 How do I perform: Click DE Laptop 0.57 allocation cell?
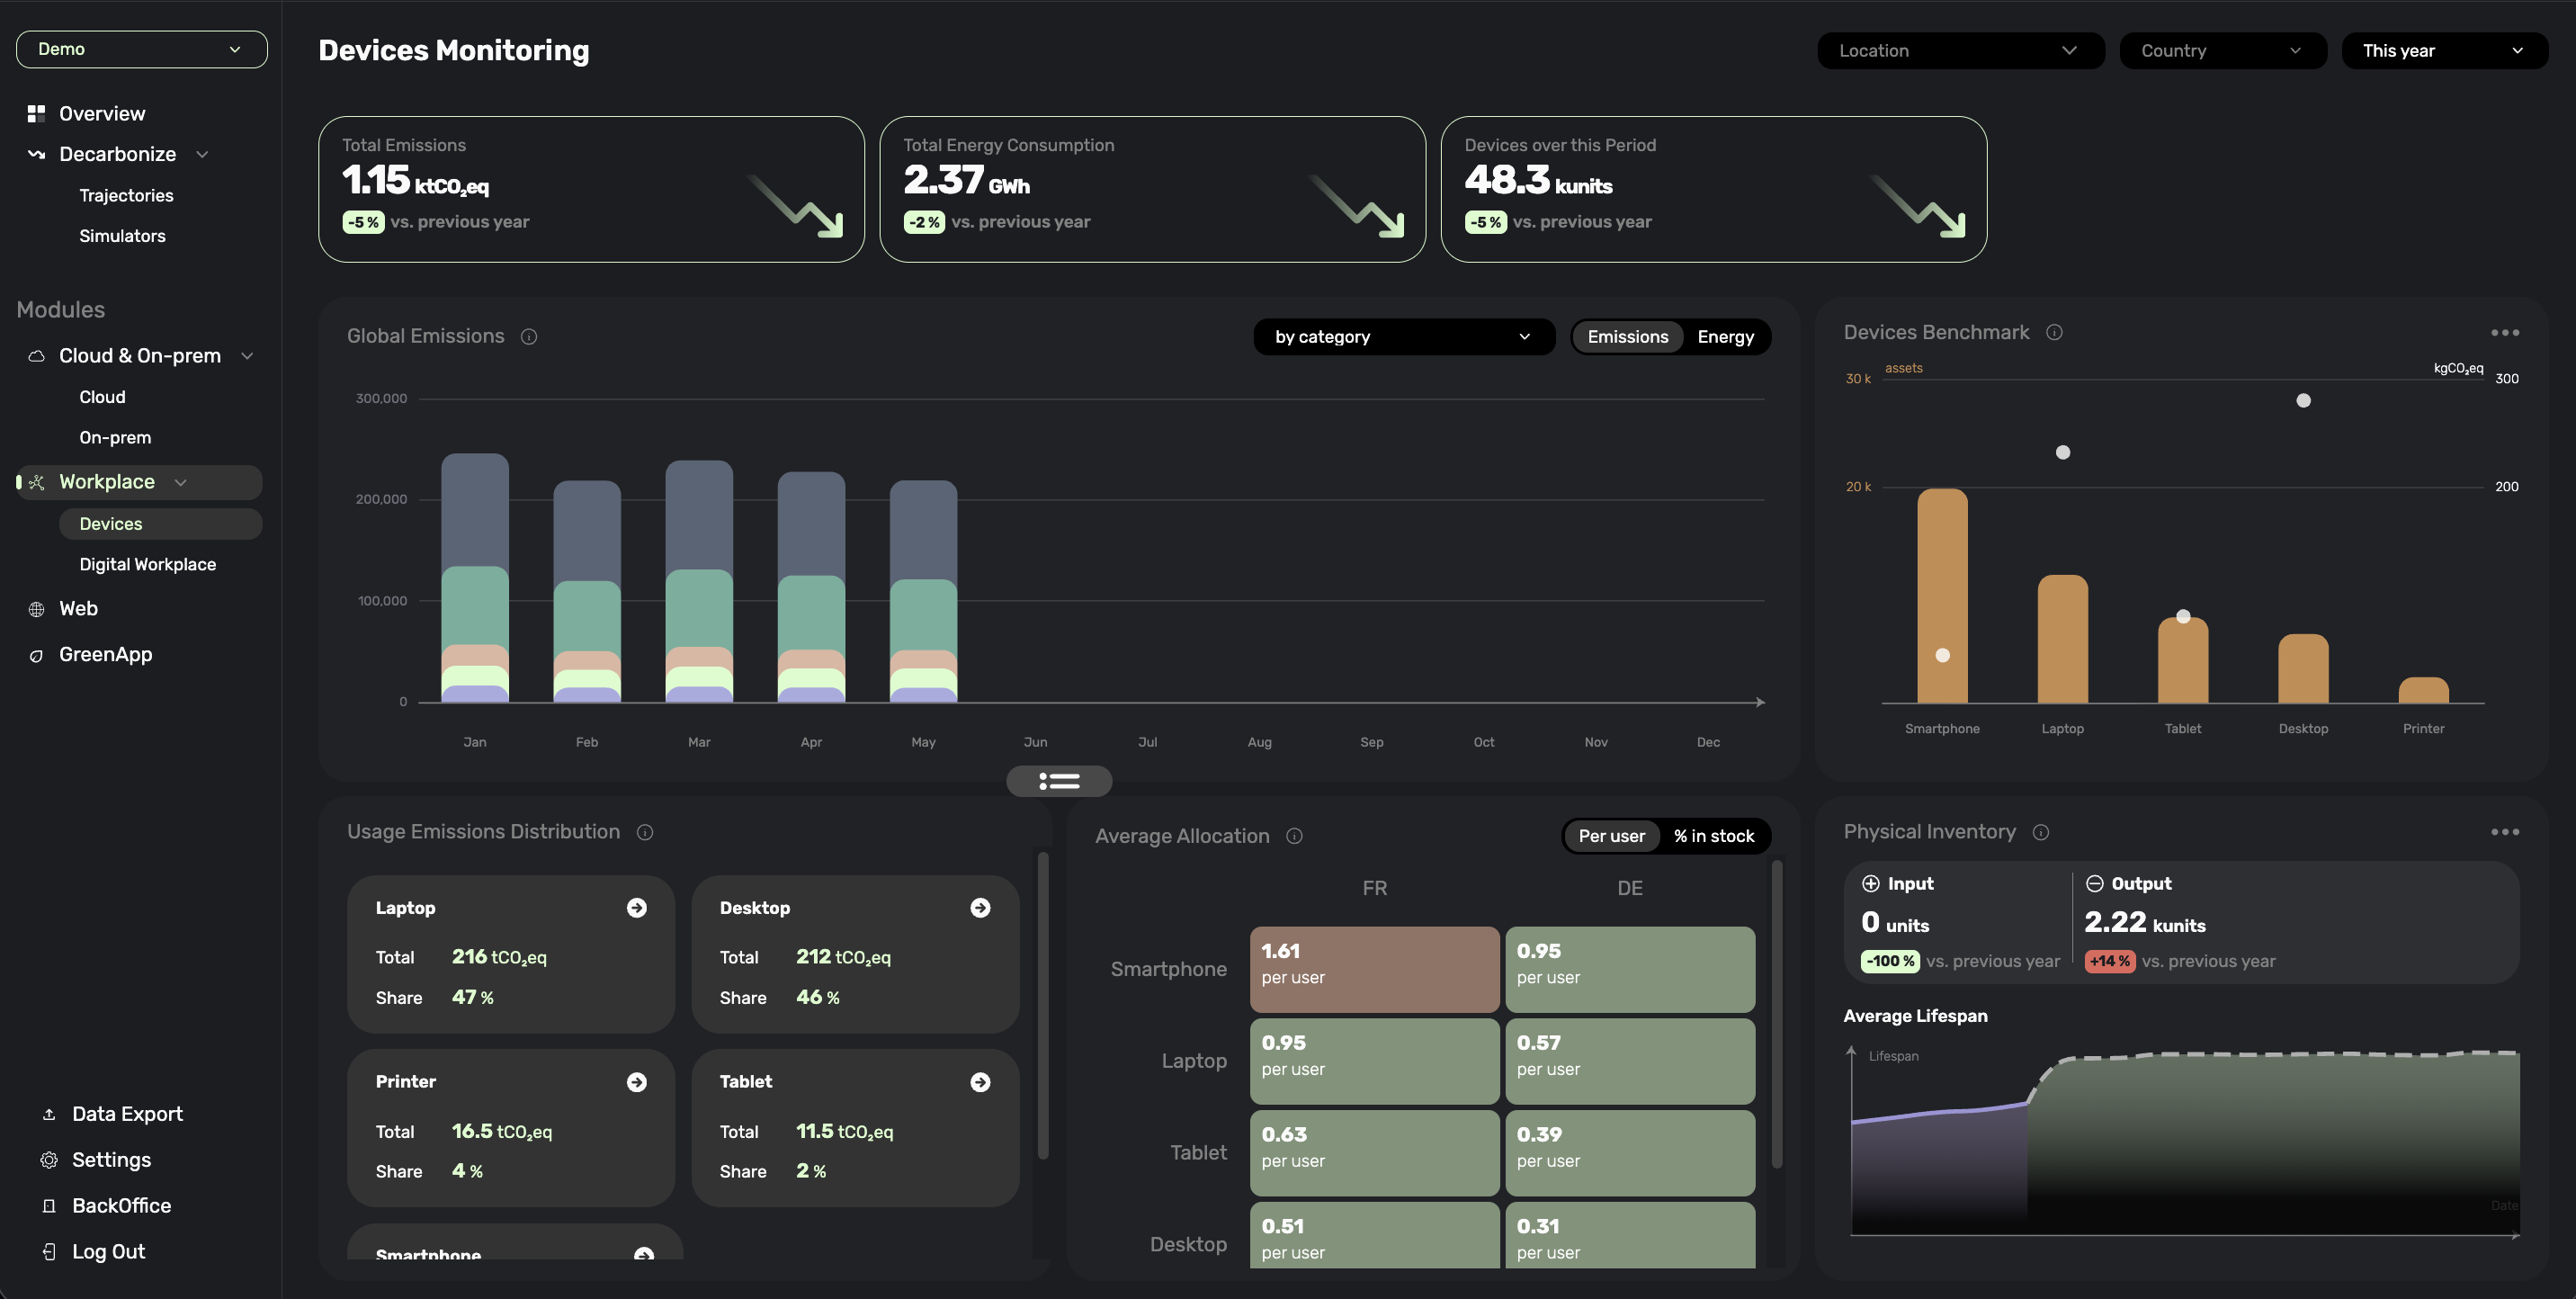1630,1062
